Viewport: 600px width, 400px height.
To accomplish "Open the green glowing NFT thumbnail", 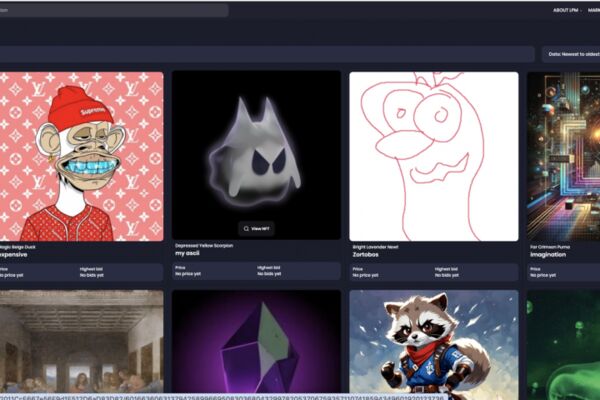I will point(563,344).
